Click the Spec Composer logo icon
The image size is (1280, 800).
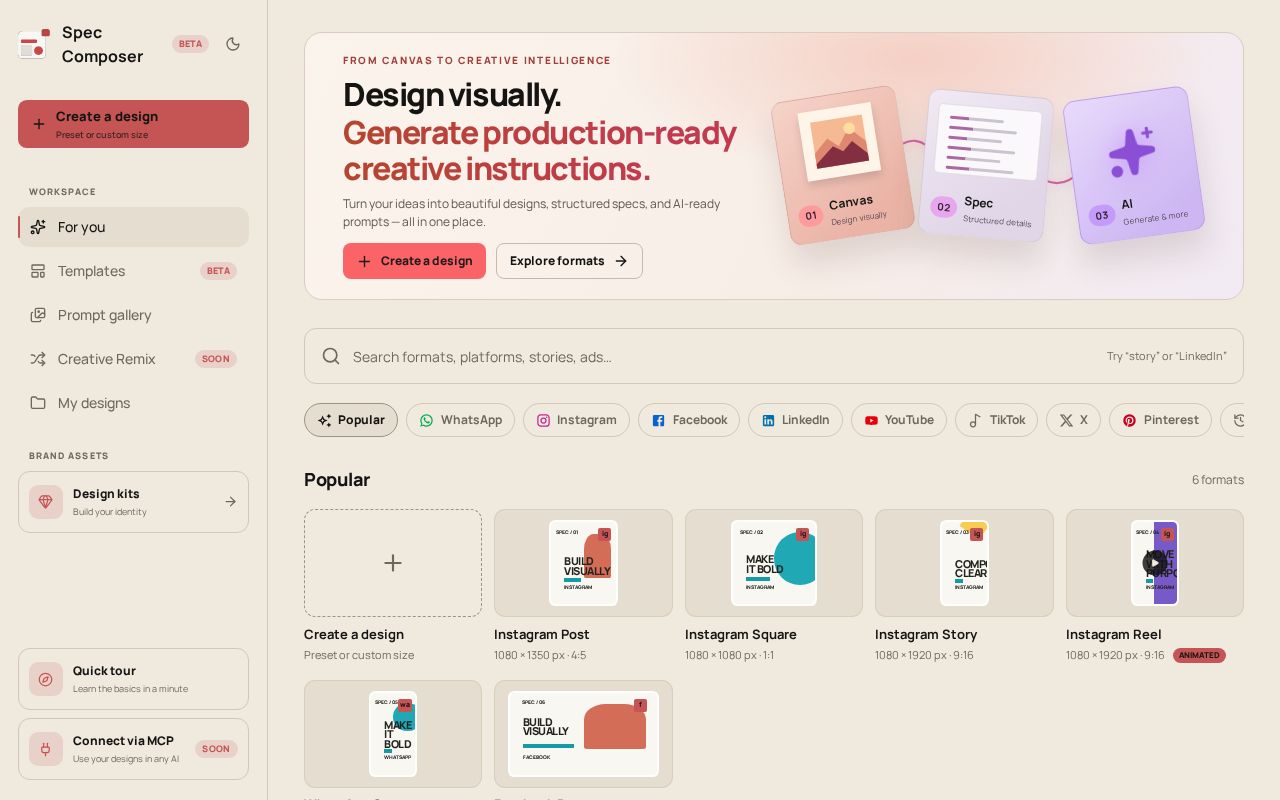tap(33, 44)
